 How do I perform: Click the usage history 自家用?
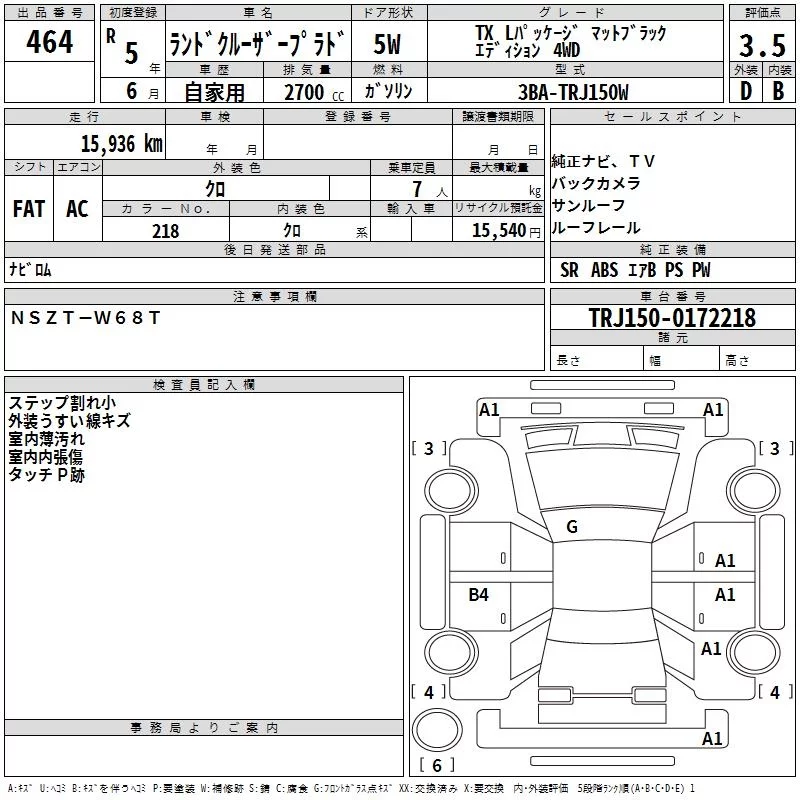tap(214, 92)
